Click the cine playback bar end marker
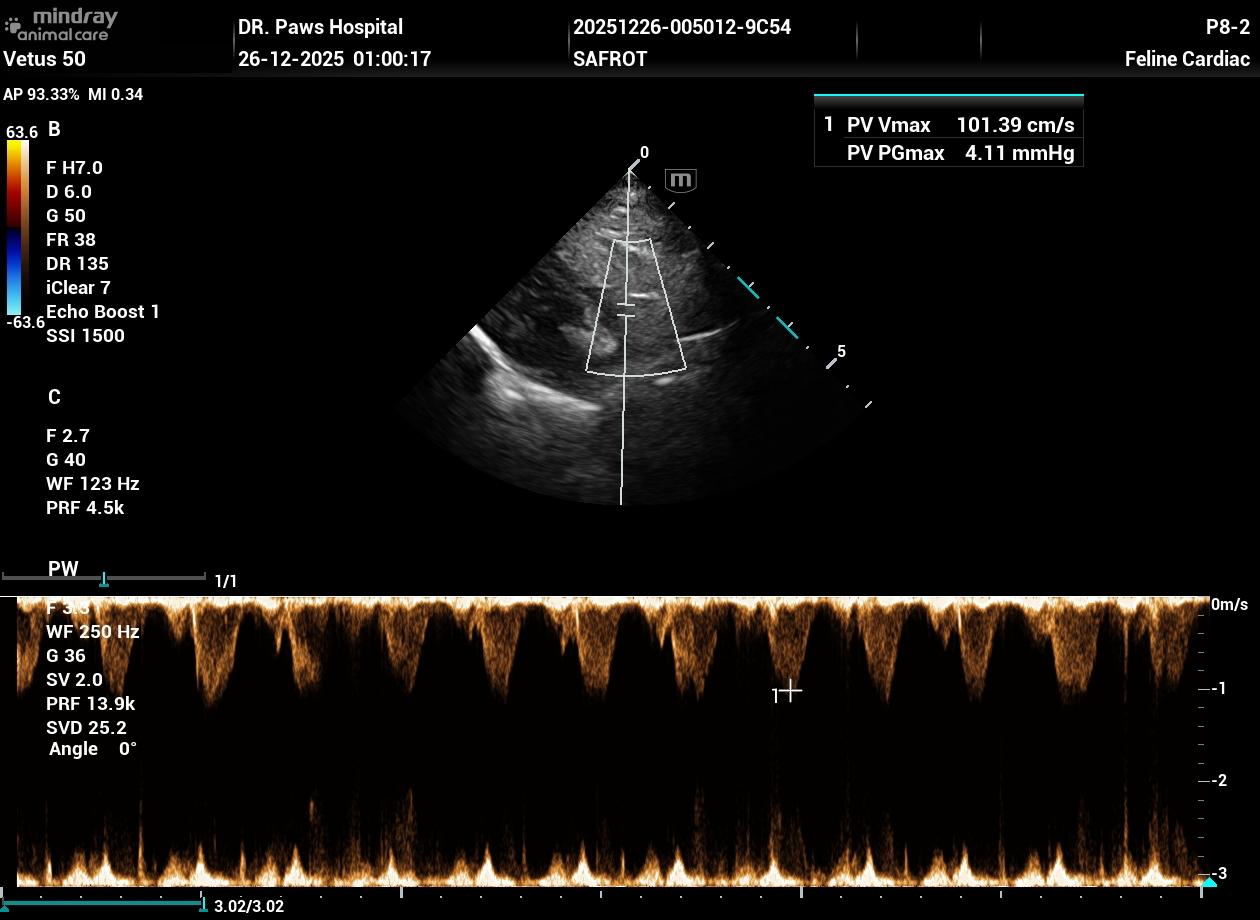Image resolution: width=1260 pixels, height=920 pixels. pos(203,905)
